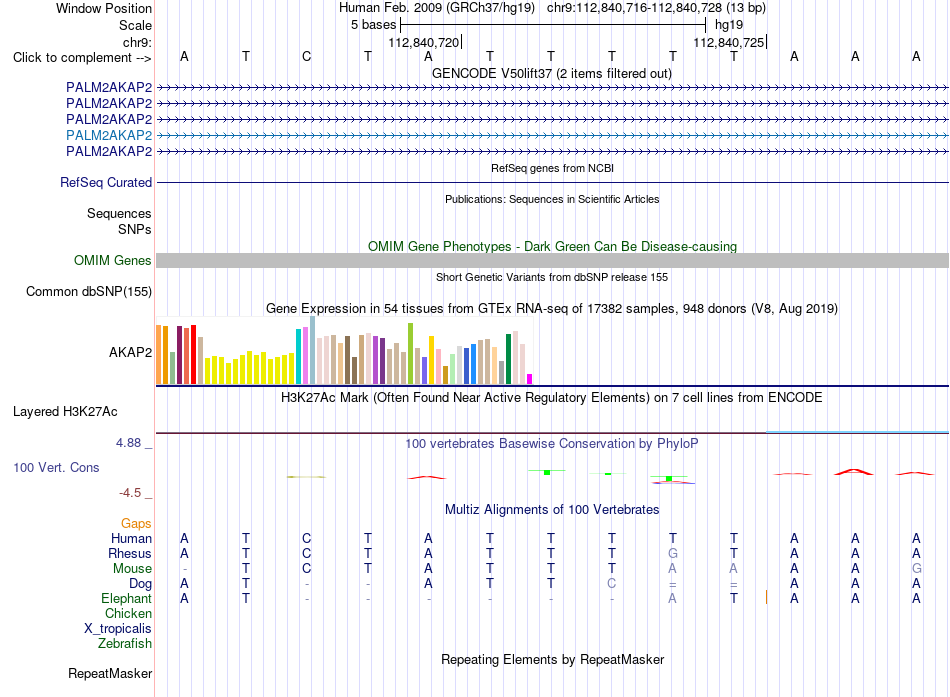Click the GENCODE V50lift37 track title
Viewport: 950px width, 697px height.
coord(552,73)
